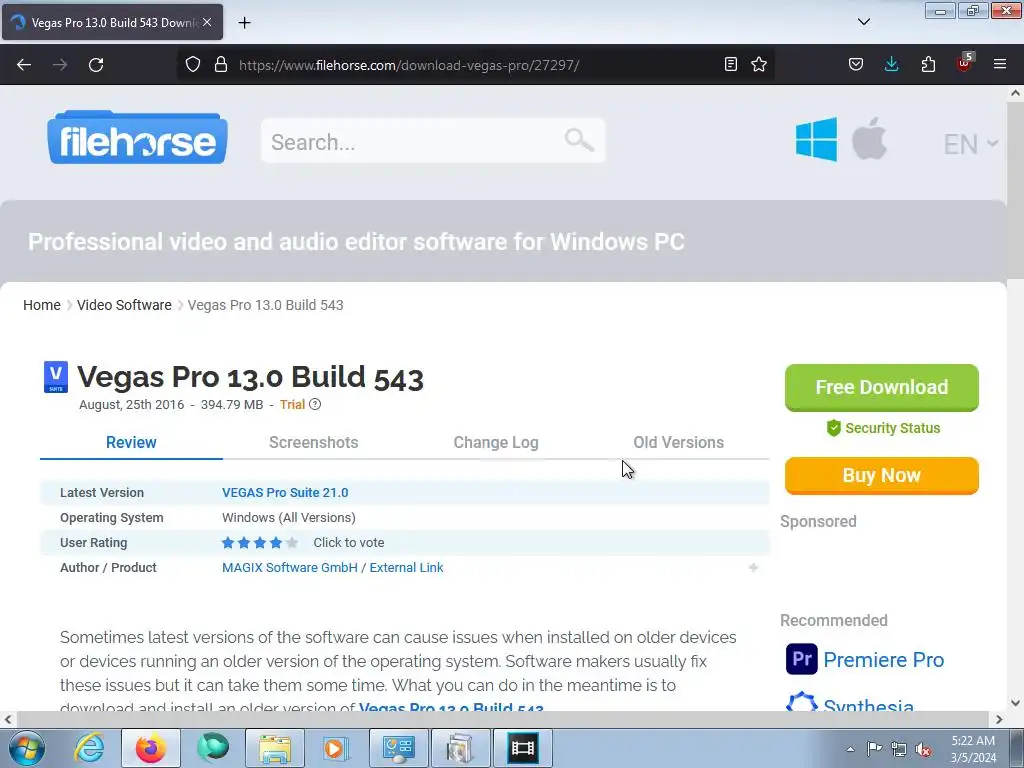Select the Windows platform icon
Screen dimensions: 1024x768
point(816,139)
